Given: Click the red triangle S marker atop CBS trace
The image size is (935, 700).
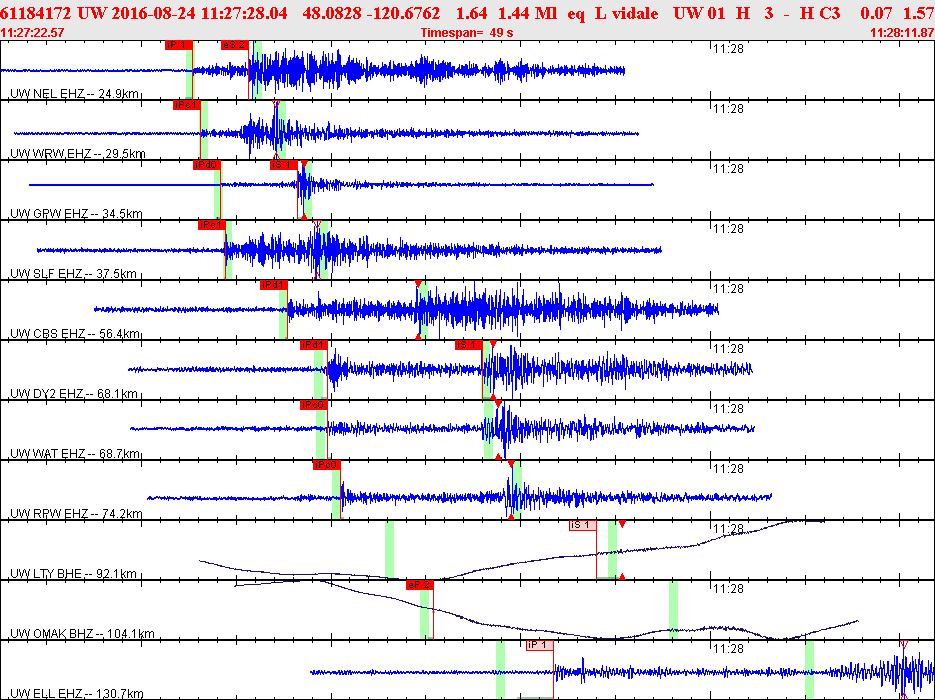Looking at the screenshot, I should coord(418,283).
